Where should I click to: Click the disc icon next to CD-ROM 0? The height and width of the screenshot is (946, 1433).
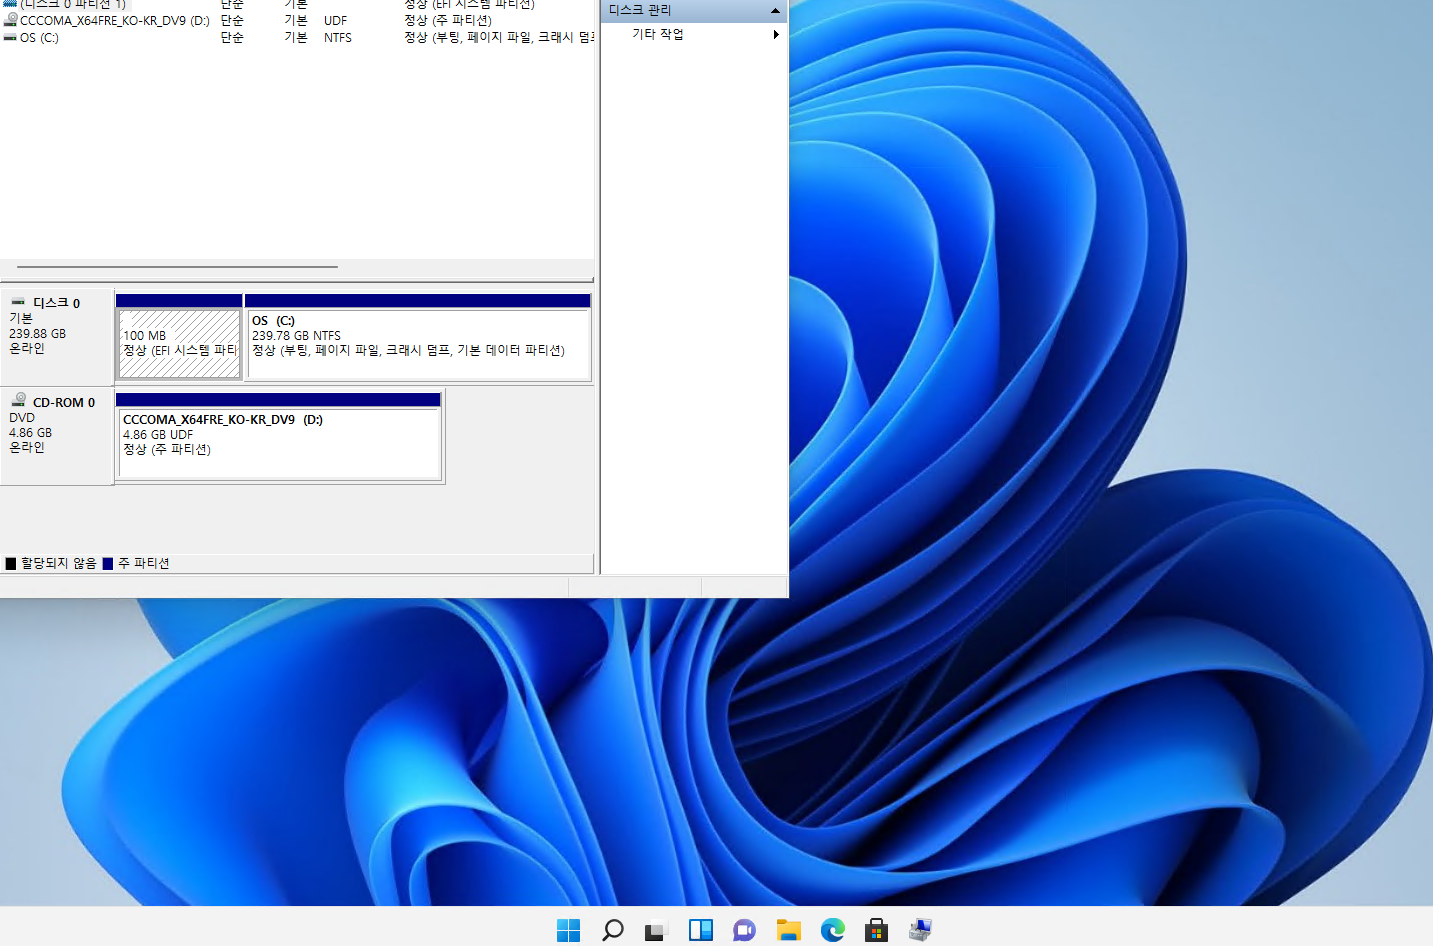tap(19, 400)
